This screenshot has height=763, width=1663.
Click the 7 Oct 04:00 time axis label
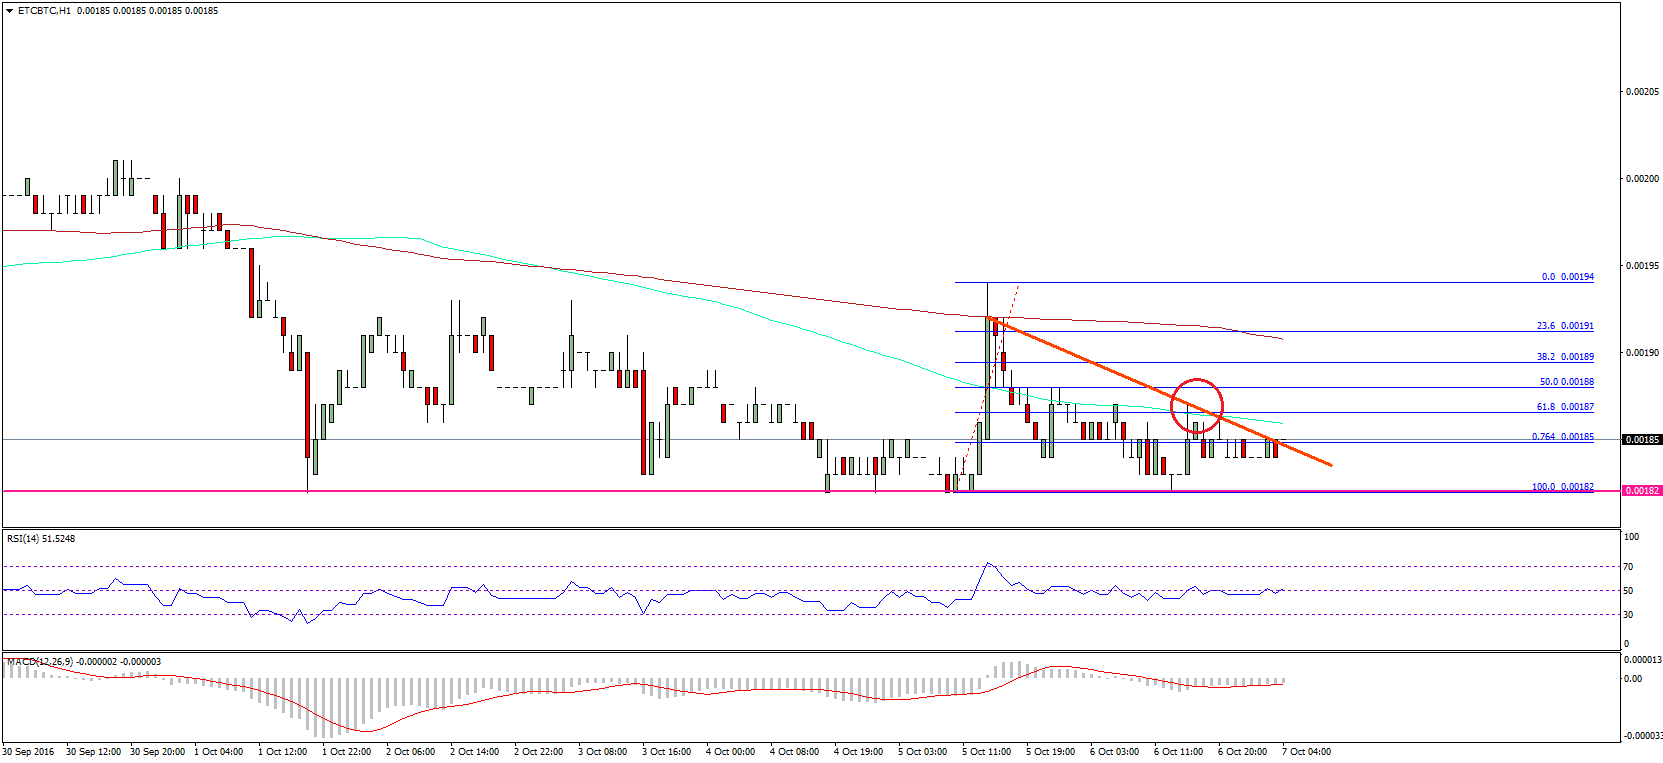[1307, 752]
